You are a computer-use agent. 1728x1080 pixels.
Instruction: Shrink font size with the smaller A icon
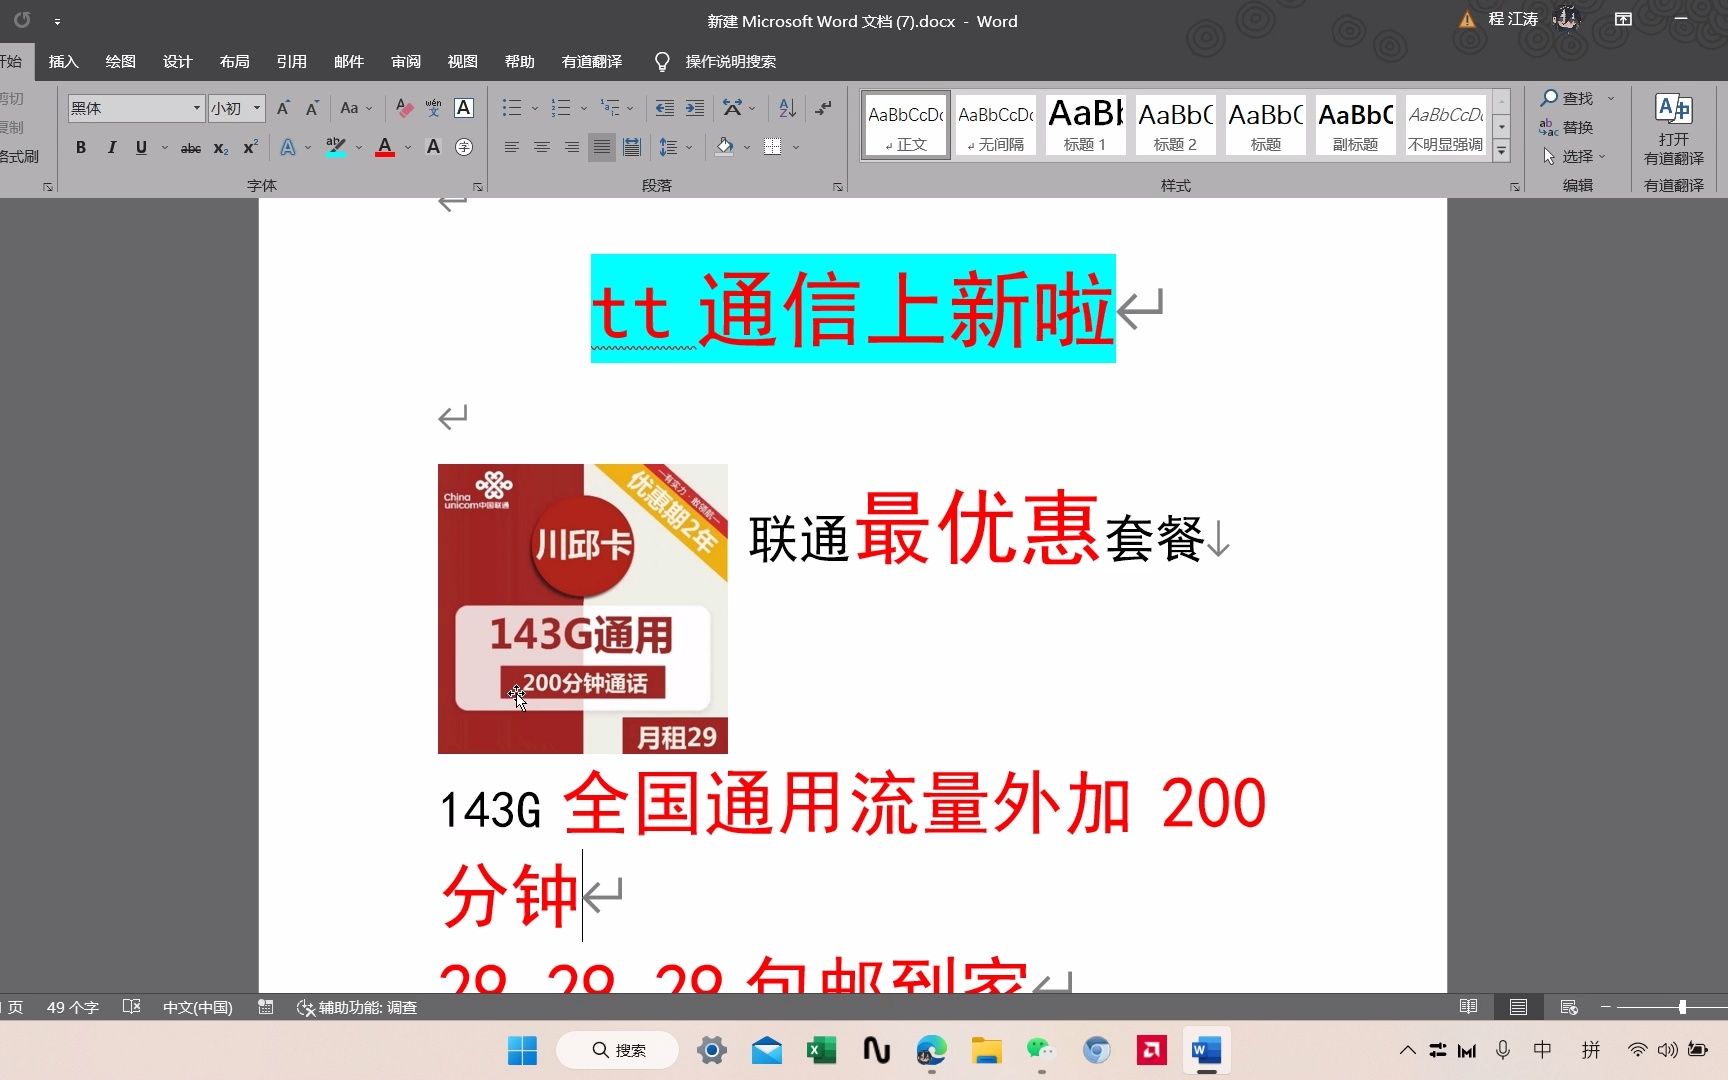[x=312, y=108]
